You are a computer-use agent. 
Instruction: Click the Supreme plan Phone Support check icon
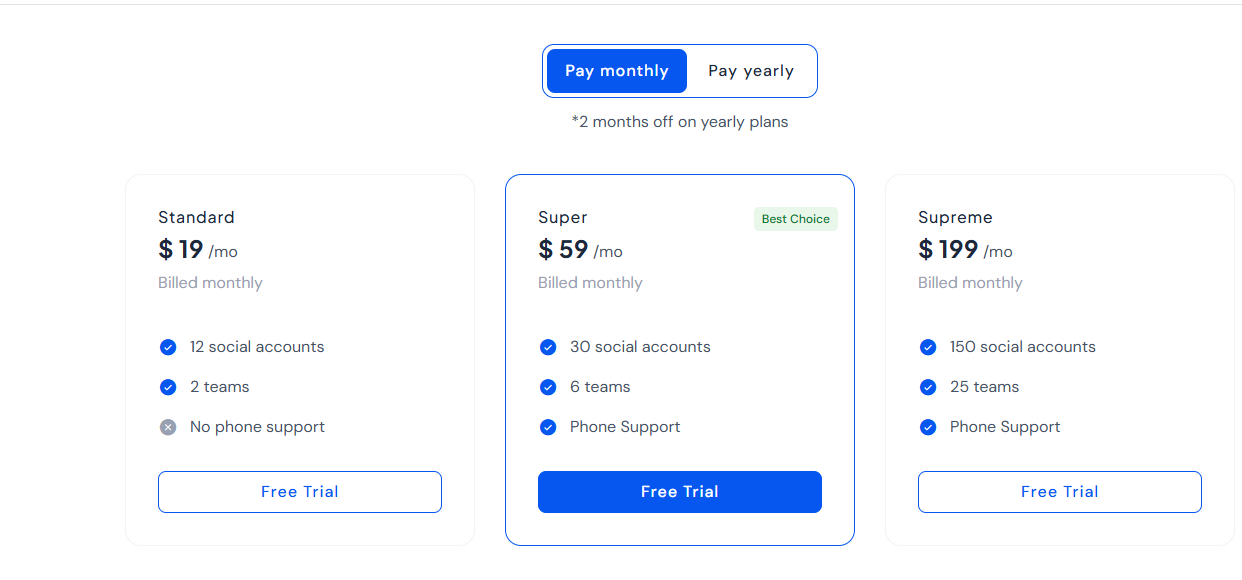928,427
